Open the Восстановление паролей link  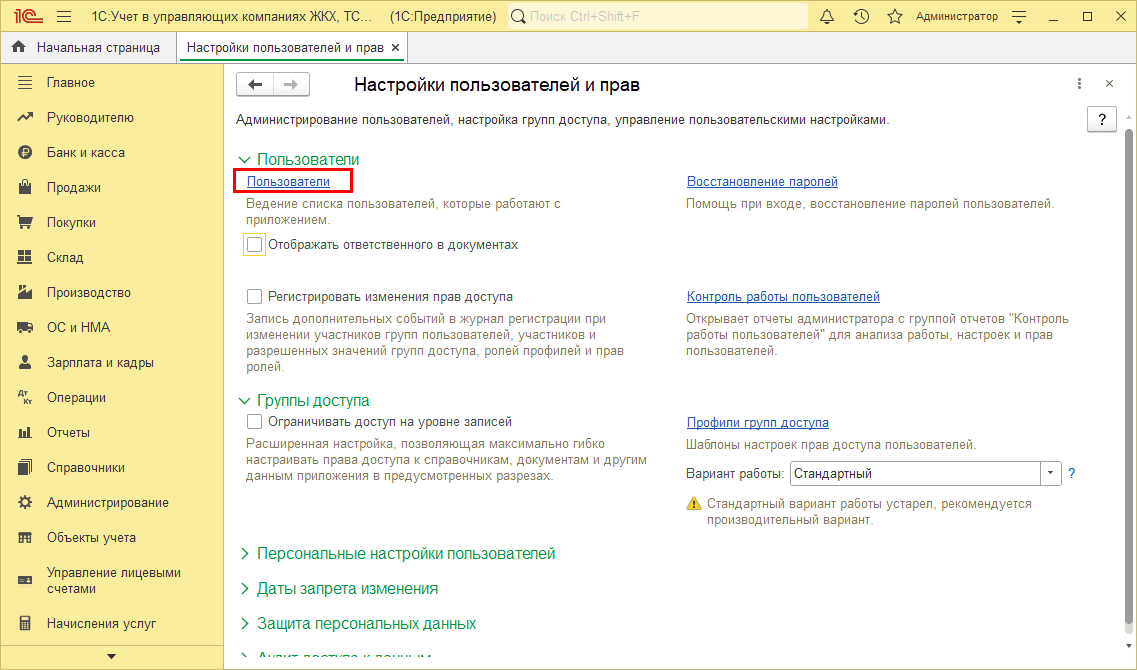tap(762, 182)
